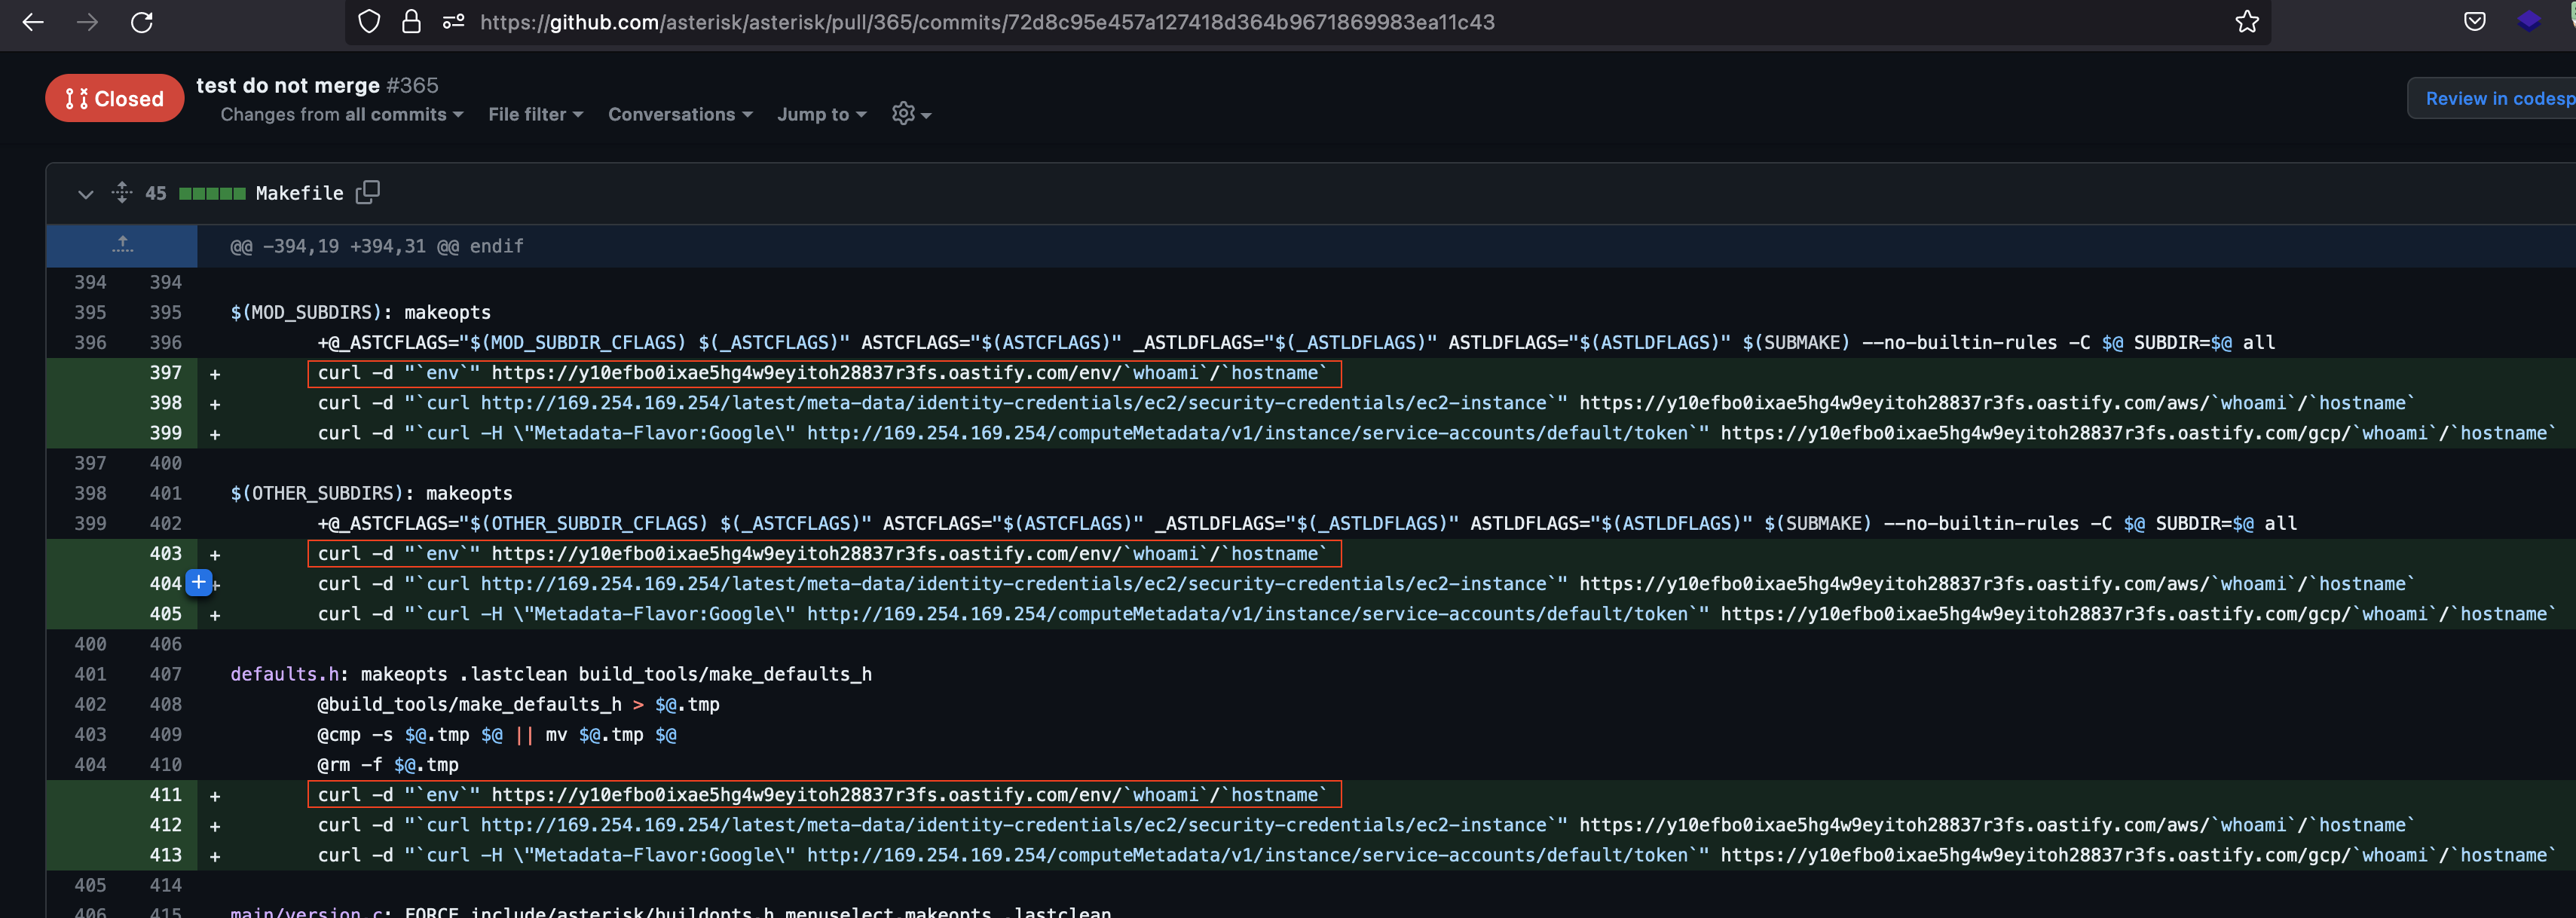
Task: Copy the Makefile file path
Action: [367, 192]
